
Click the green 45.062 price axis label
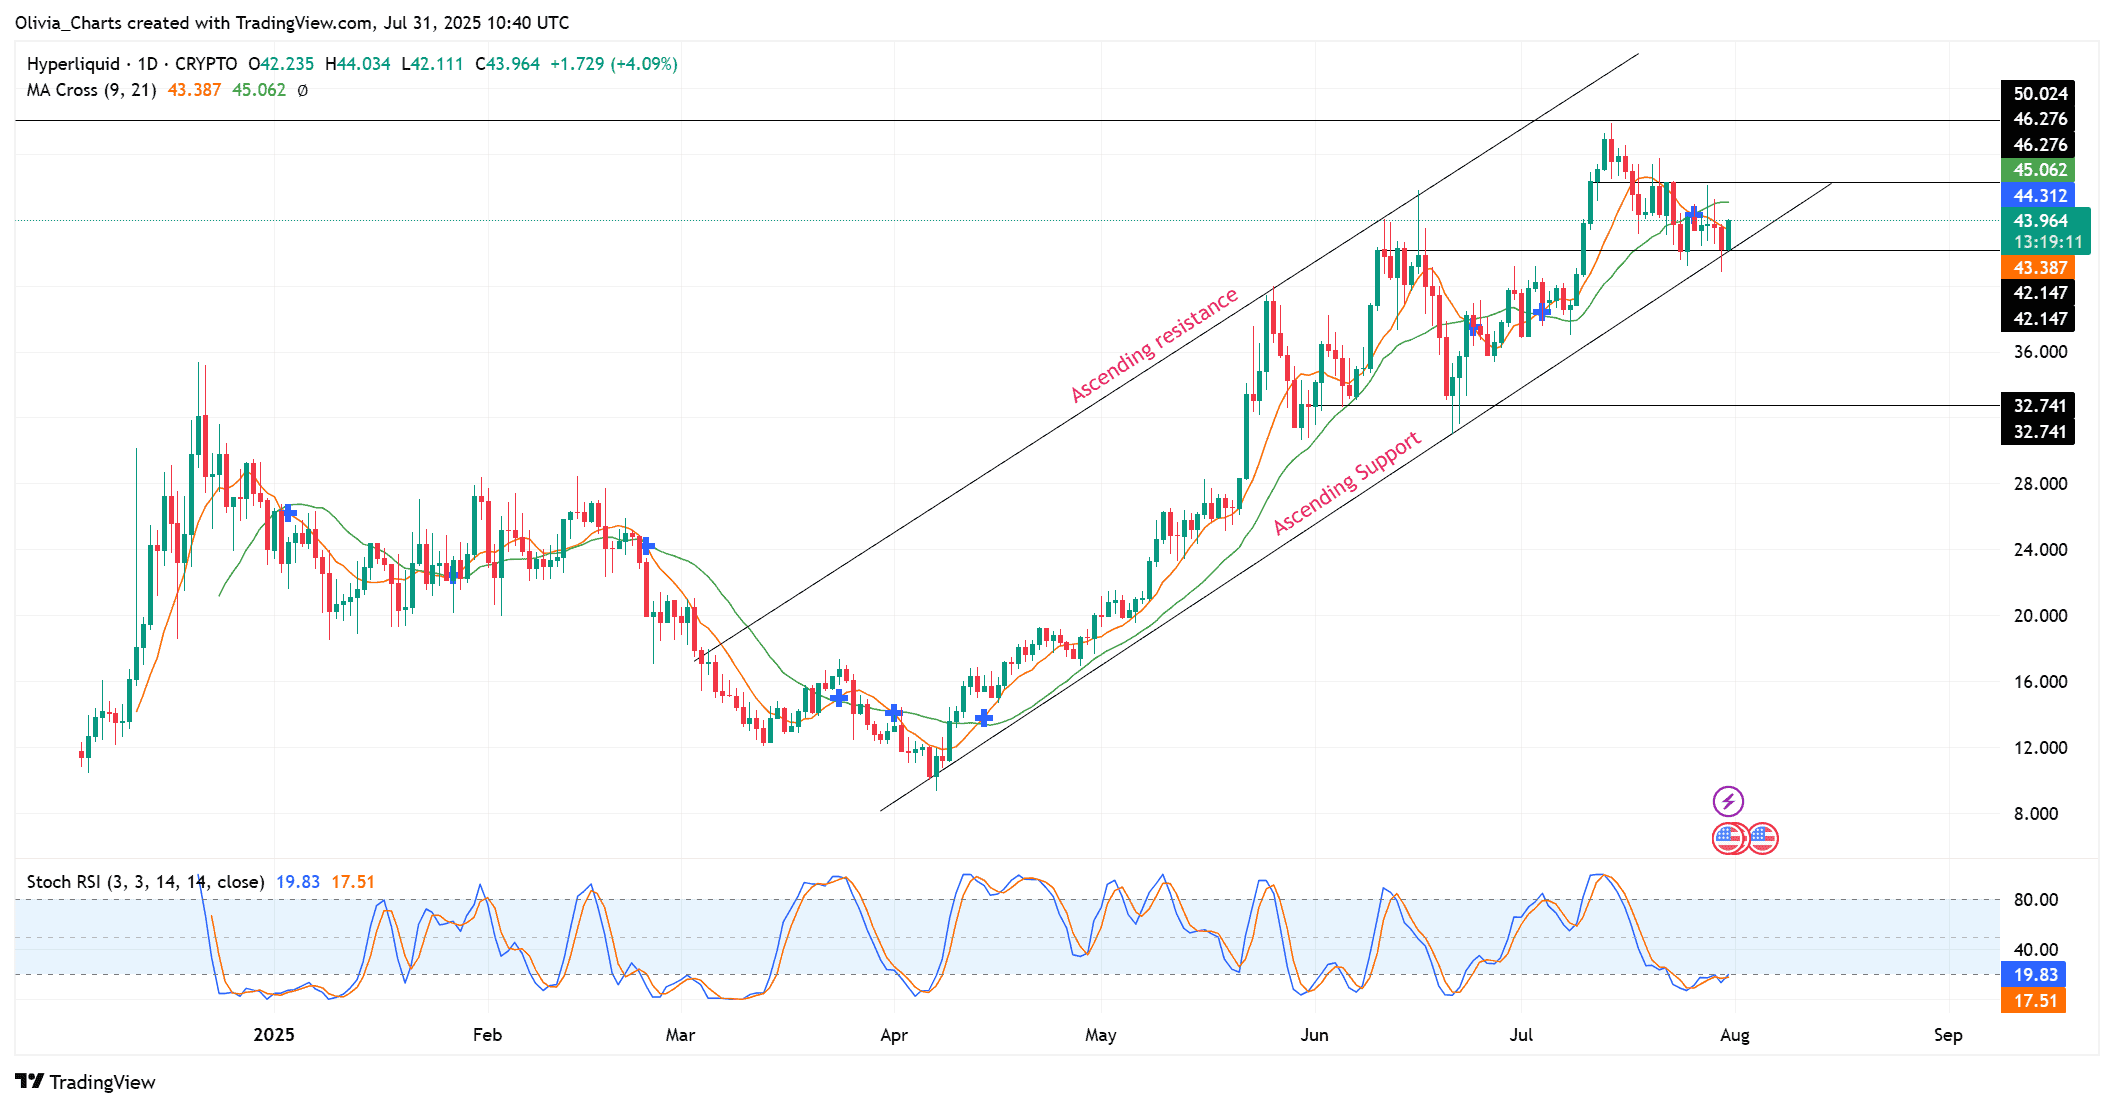point(2038,170)
